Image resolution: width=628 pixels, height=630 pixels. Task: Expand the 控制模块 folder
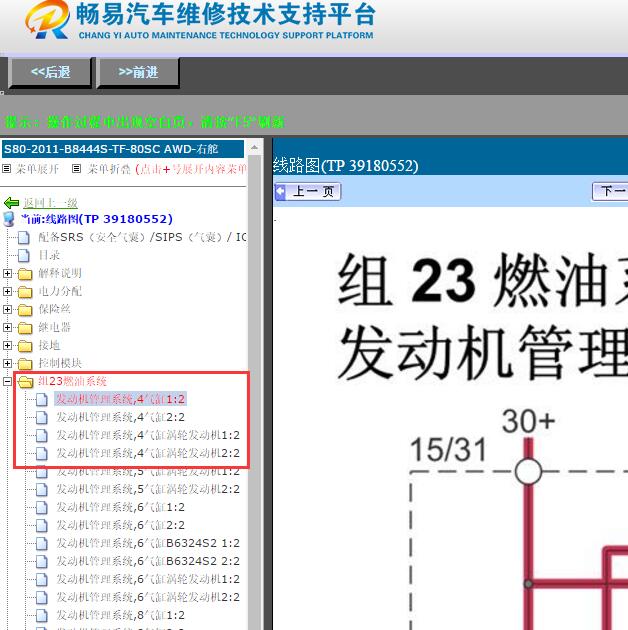coord(7,364)
